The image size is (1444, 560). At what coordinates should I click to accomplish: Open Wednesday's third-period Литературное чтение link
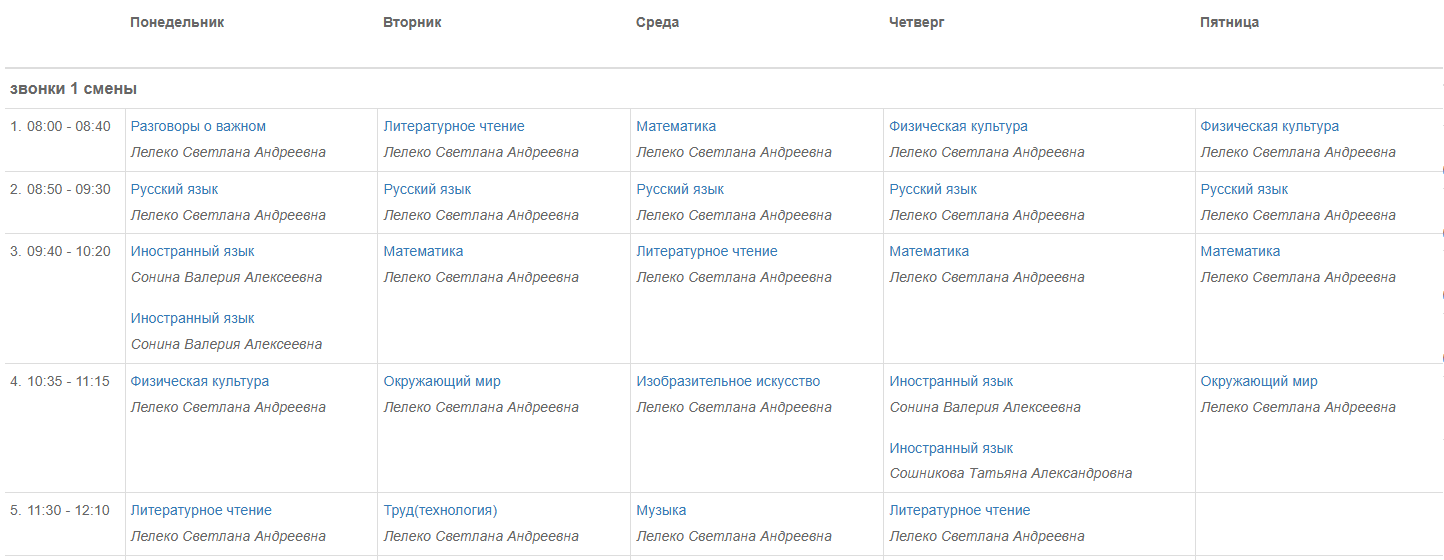point(707,251)
